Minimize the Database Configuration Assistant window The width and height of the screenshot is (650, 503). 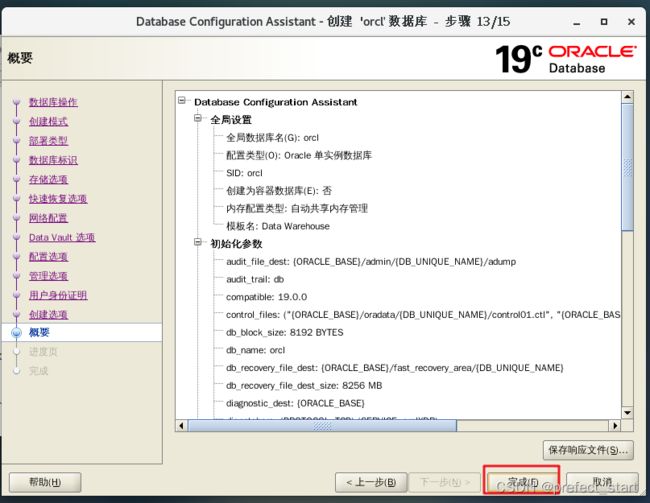click(x=577, y=22)
